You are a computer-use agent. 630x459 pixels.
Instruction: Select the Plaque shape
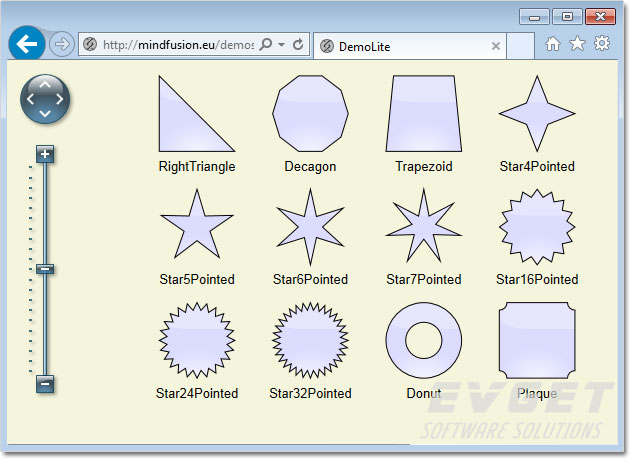tap(537, 340)
